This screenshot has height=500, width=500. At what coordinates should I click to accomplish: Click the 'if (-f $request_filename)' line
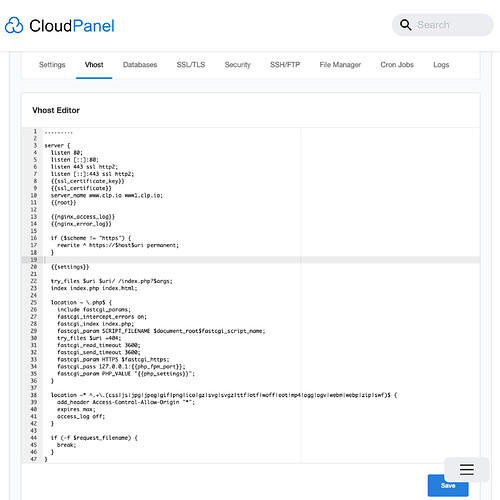(94, 438)
